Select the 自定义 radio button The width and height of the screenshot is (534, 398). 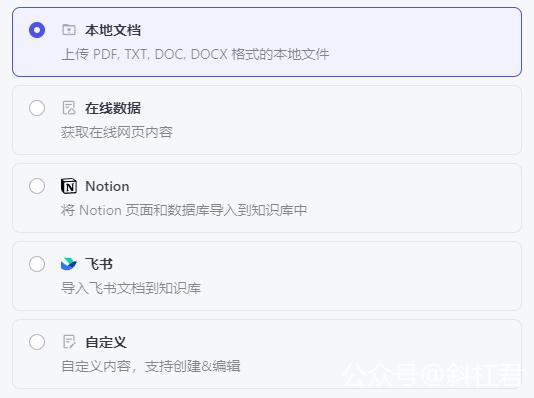tap(37, 342)
